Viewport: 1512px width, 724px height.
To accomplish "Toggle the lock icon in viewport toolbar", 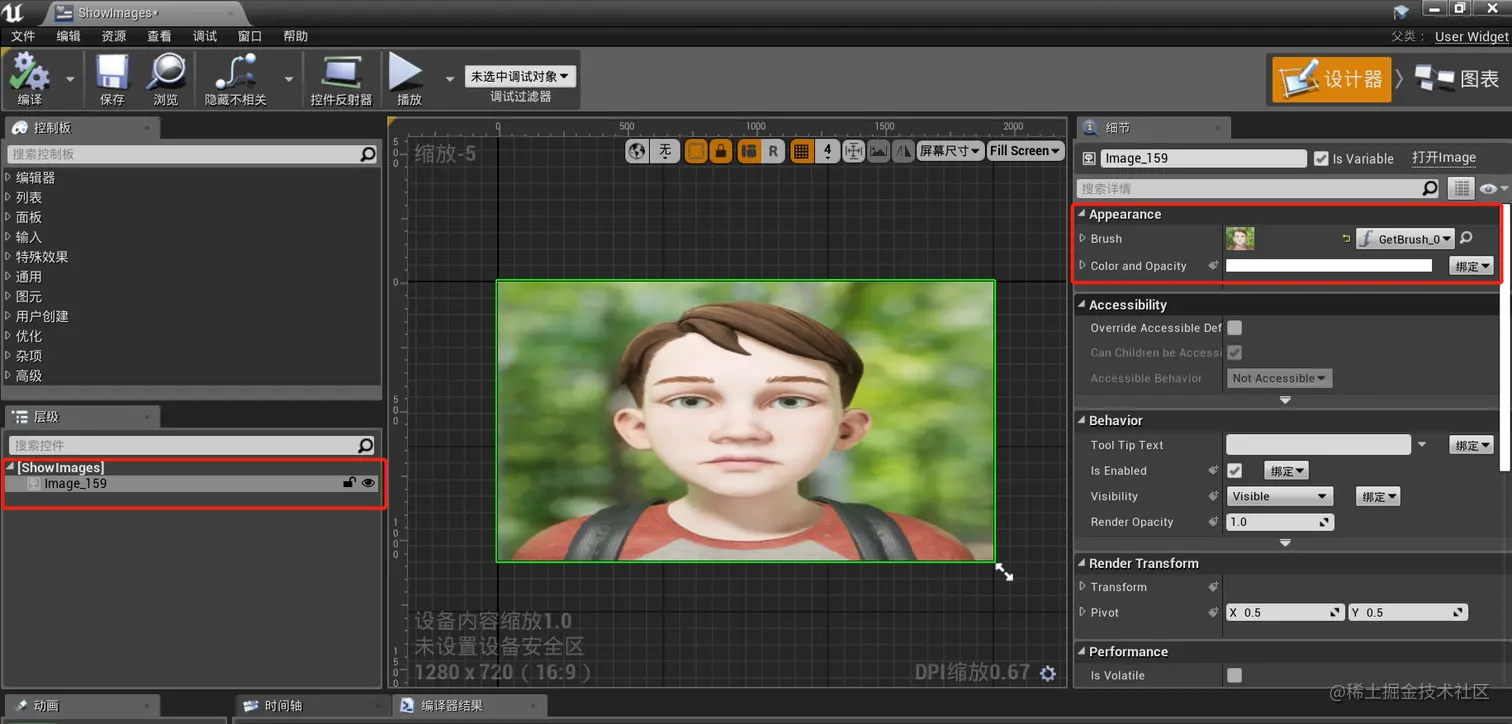I will tap(719, 151).
